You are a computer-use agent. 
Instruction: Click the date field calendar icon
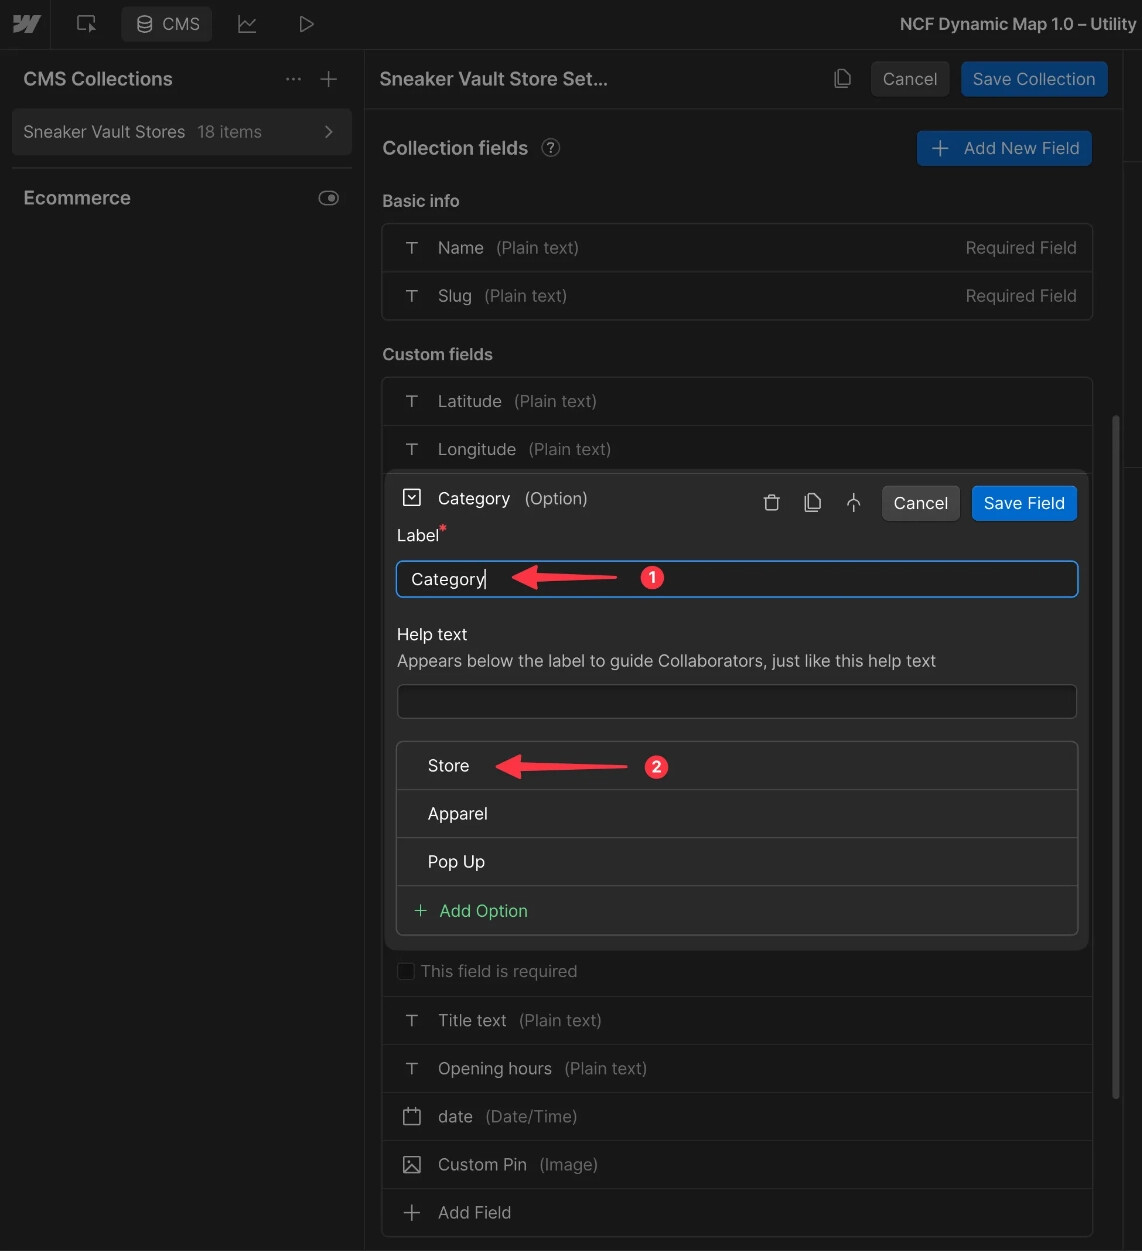point(412,1117)
